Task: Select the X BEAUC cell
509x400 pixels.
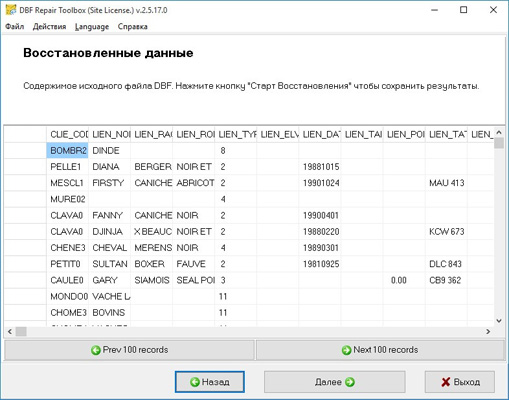Action: (x=152, y=232)
